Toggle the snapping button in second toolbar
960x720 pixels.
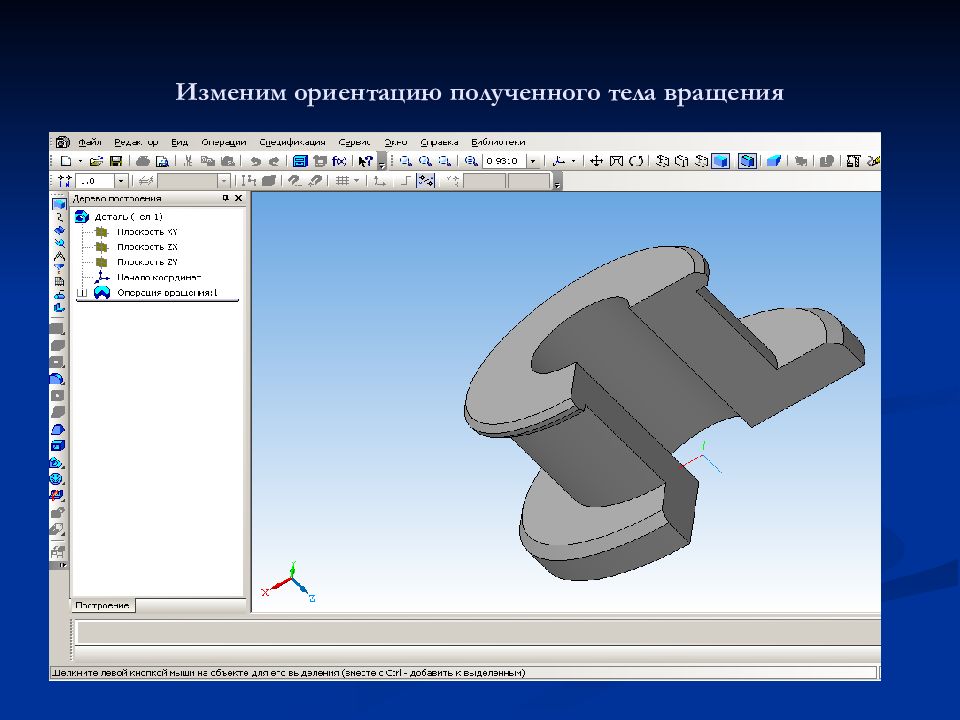tap(426, 181)
